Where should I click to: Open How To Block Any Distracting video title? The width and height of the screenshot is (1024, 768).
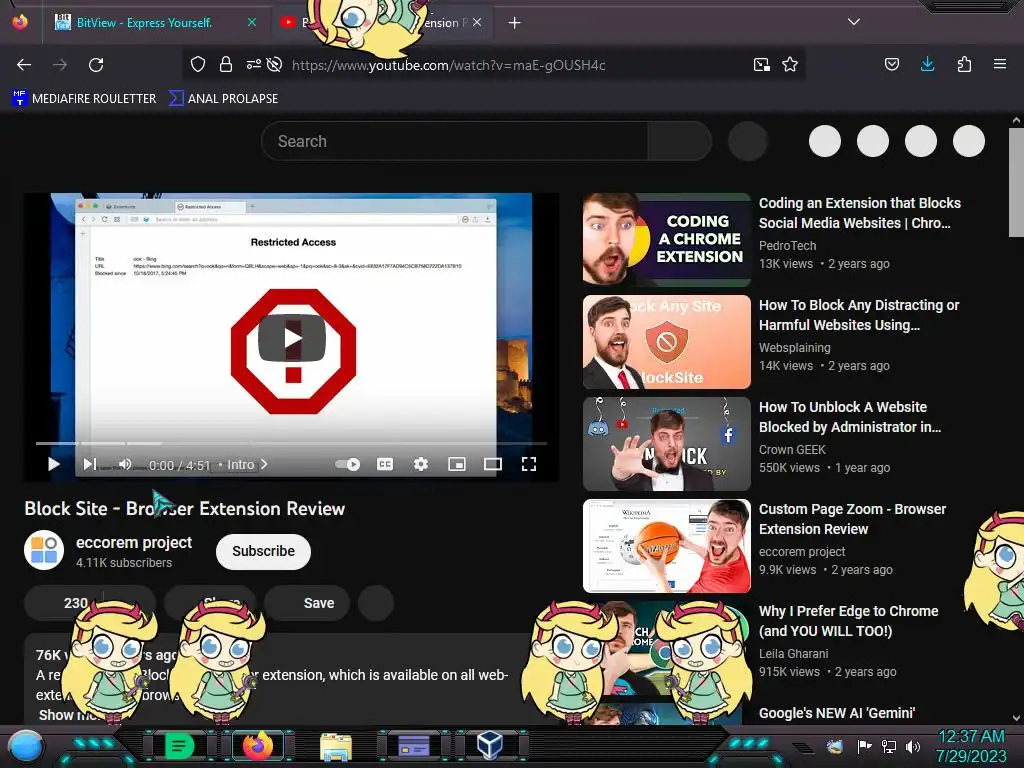click(859, 315)
